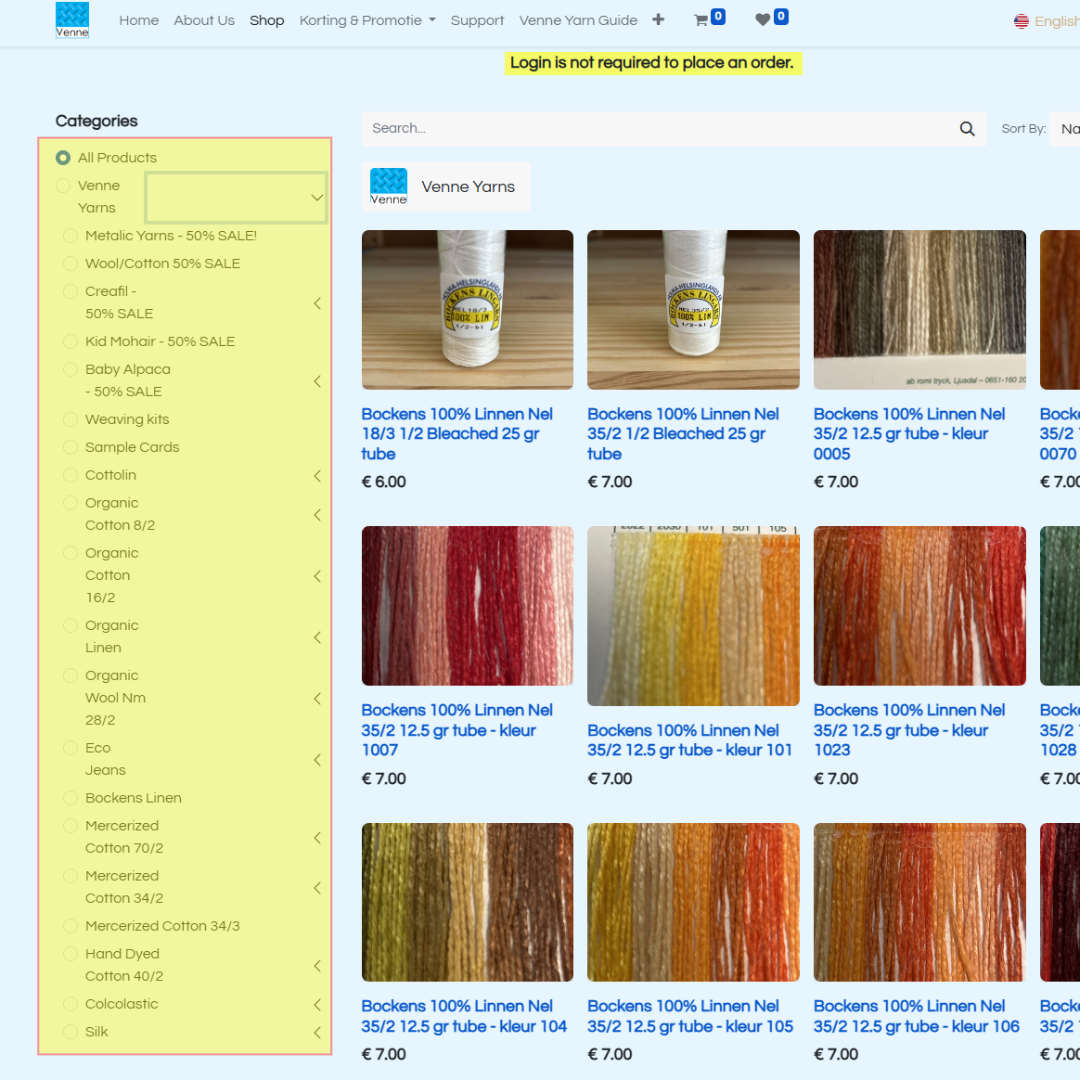Expand the Mercerized Cotton 34/2 subcategories
This screenshot has width=1080, height=1080.
tap(318, 888)
